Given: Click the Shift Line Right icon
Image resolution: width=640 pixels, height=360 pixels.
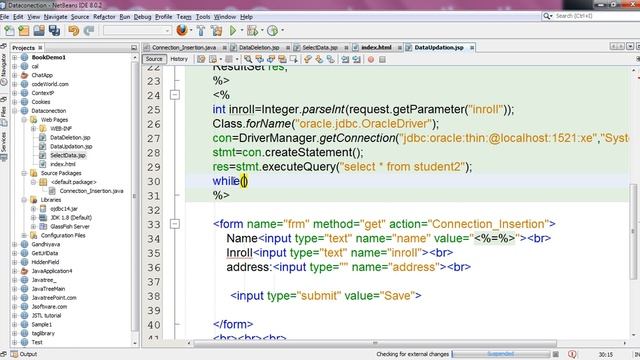Looking at the screenshot, I should click(357, 59).
